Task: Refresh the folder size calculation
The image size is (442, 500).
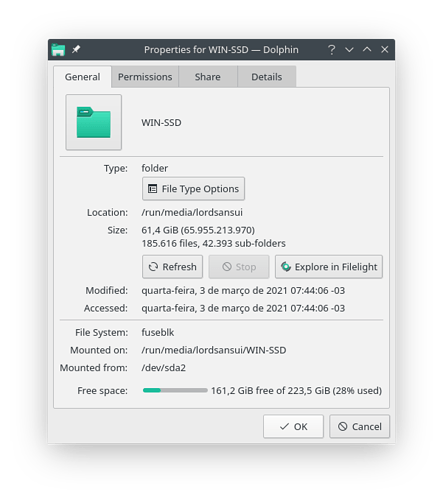Action: pos(172,267)
